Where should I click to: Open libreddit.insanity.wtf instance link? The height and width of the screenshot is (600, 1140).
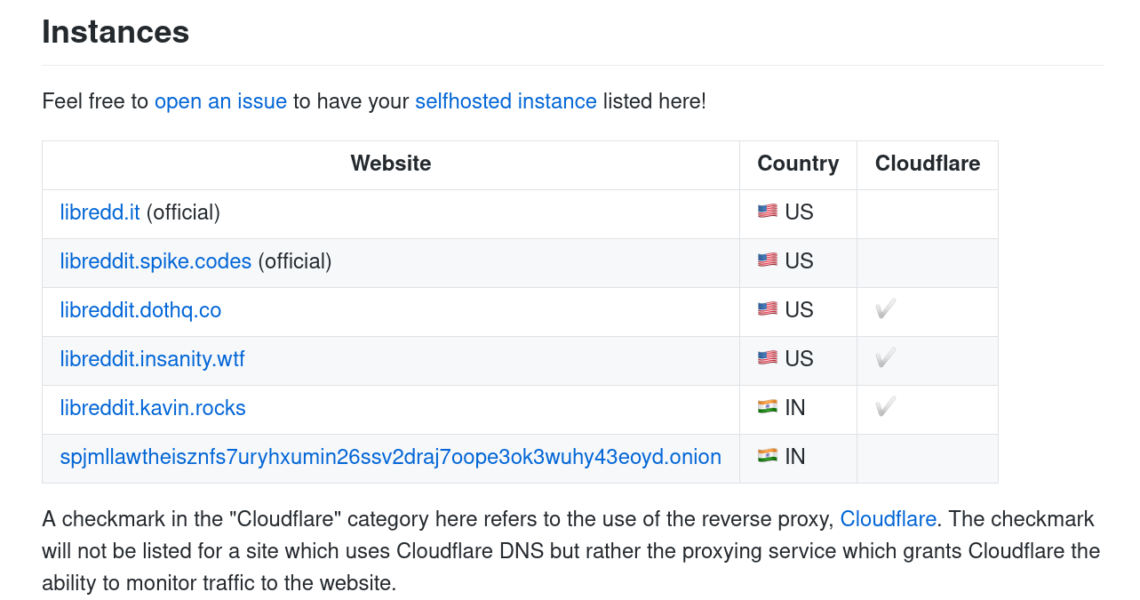click(152, 359)
